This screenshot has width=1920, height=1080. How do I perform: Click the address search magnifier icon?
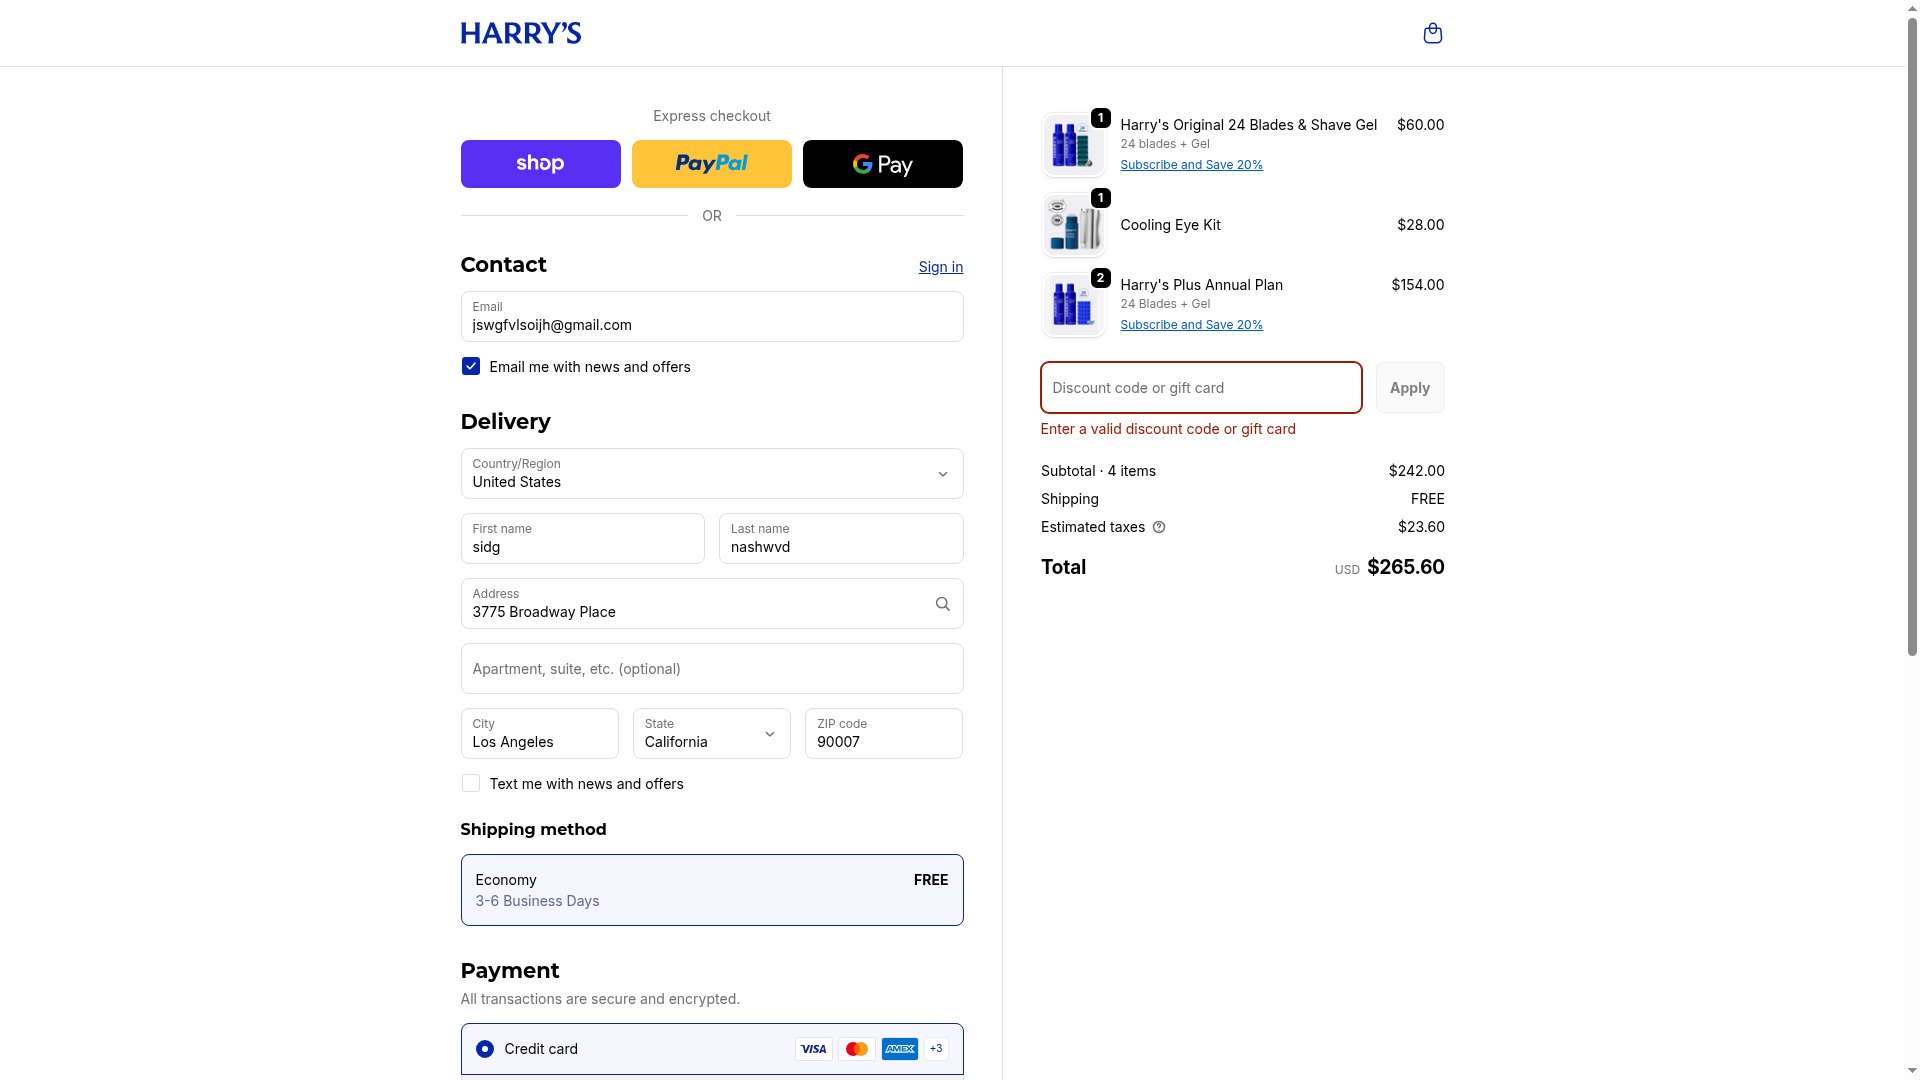(x=942, y=604)
